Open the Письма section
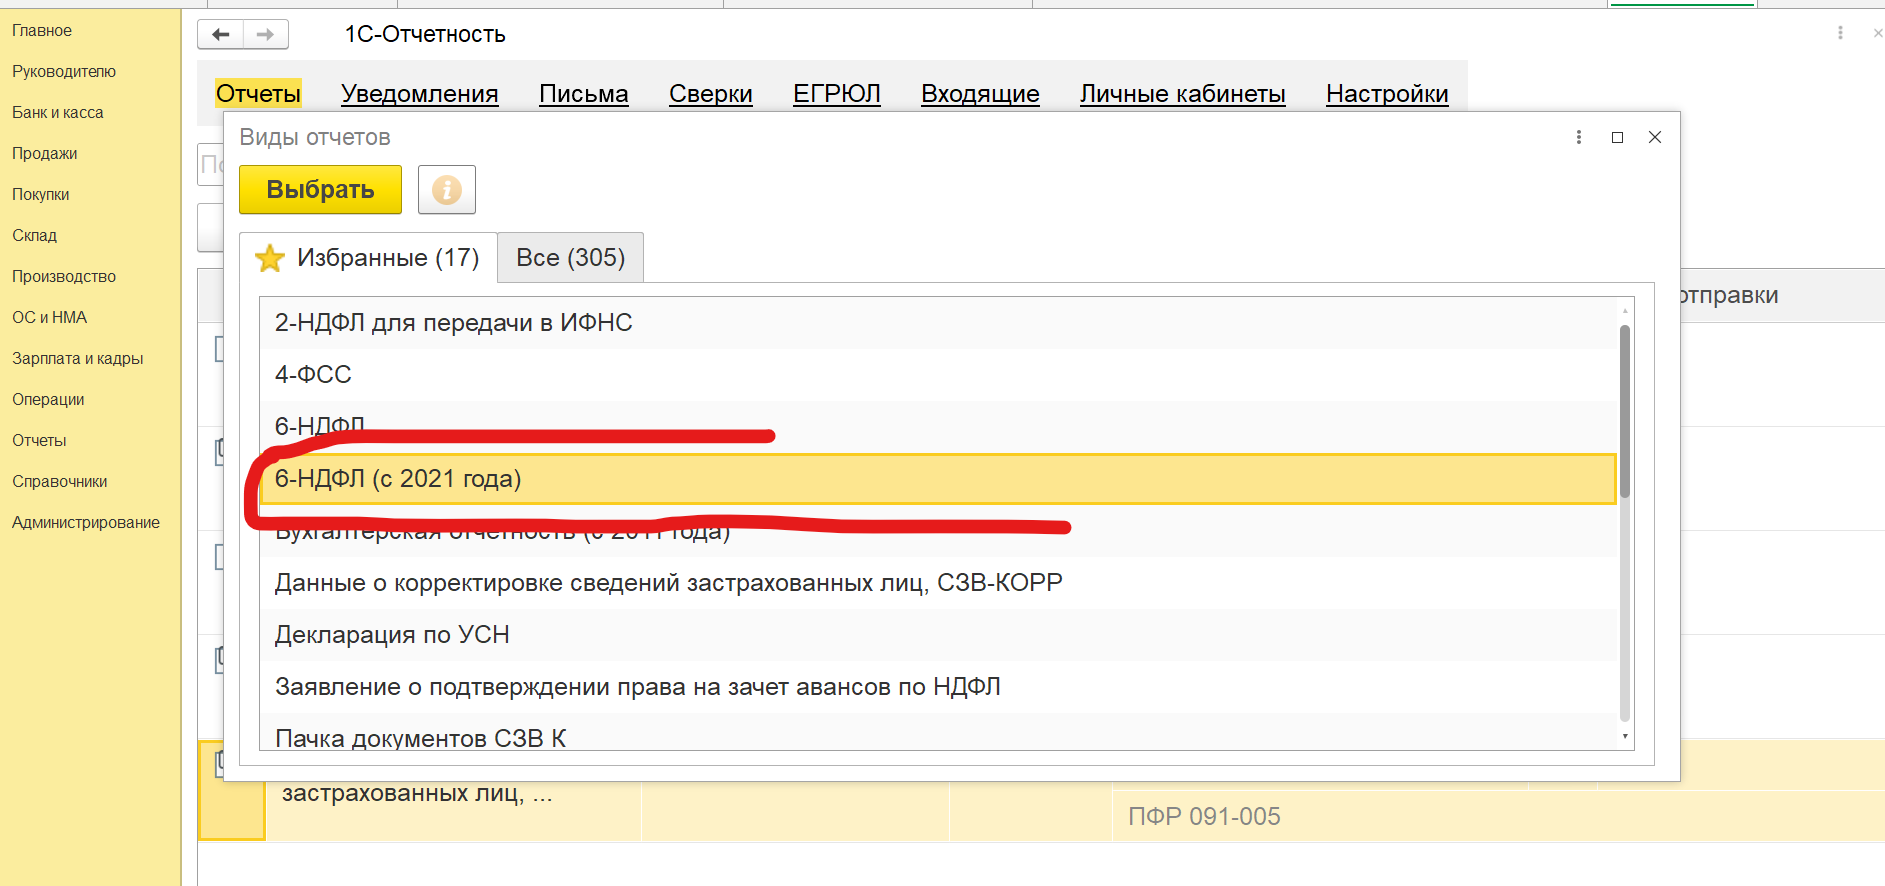Viewport: 1885px width, 886px height. click(584, 93)
